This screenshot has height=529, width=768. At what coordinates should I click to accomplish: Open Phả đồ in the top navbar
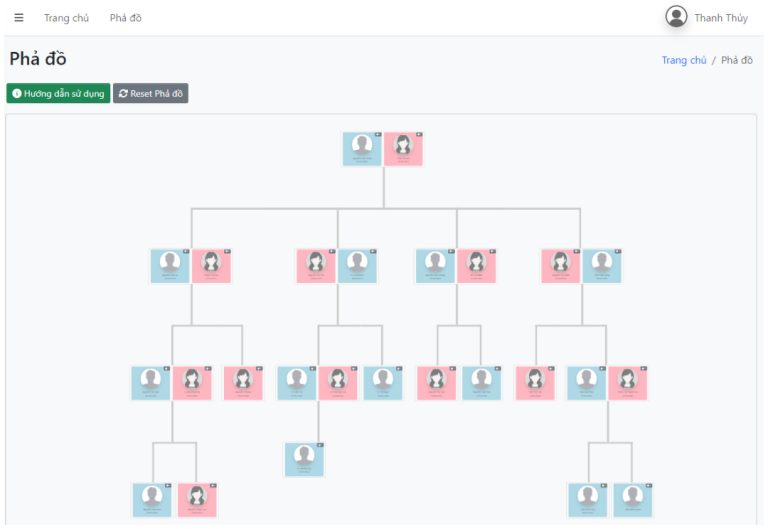coord(125,18)
